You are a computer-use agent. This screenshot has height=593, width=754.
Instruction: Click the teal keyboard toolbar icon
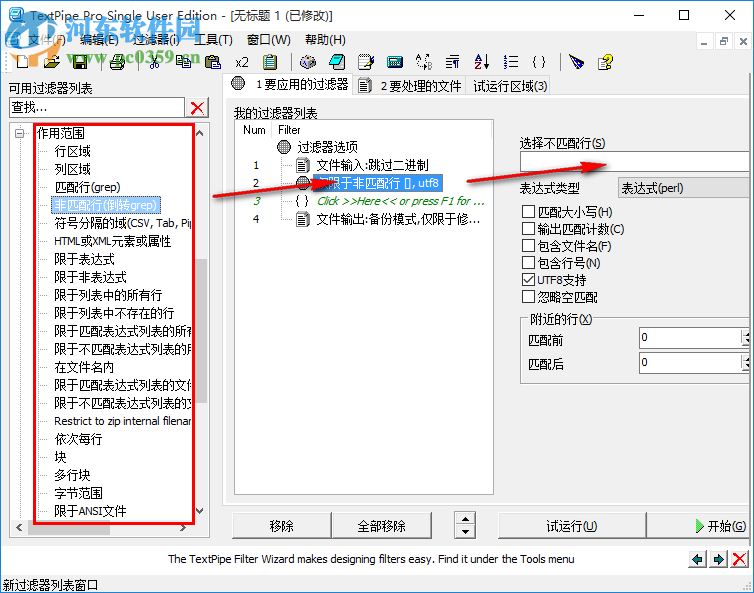(395, 62)
